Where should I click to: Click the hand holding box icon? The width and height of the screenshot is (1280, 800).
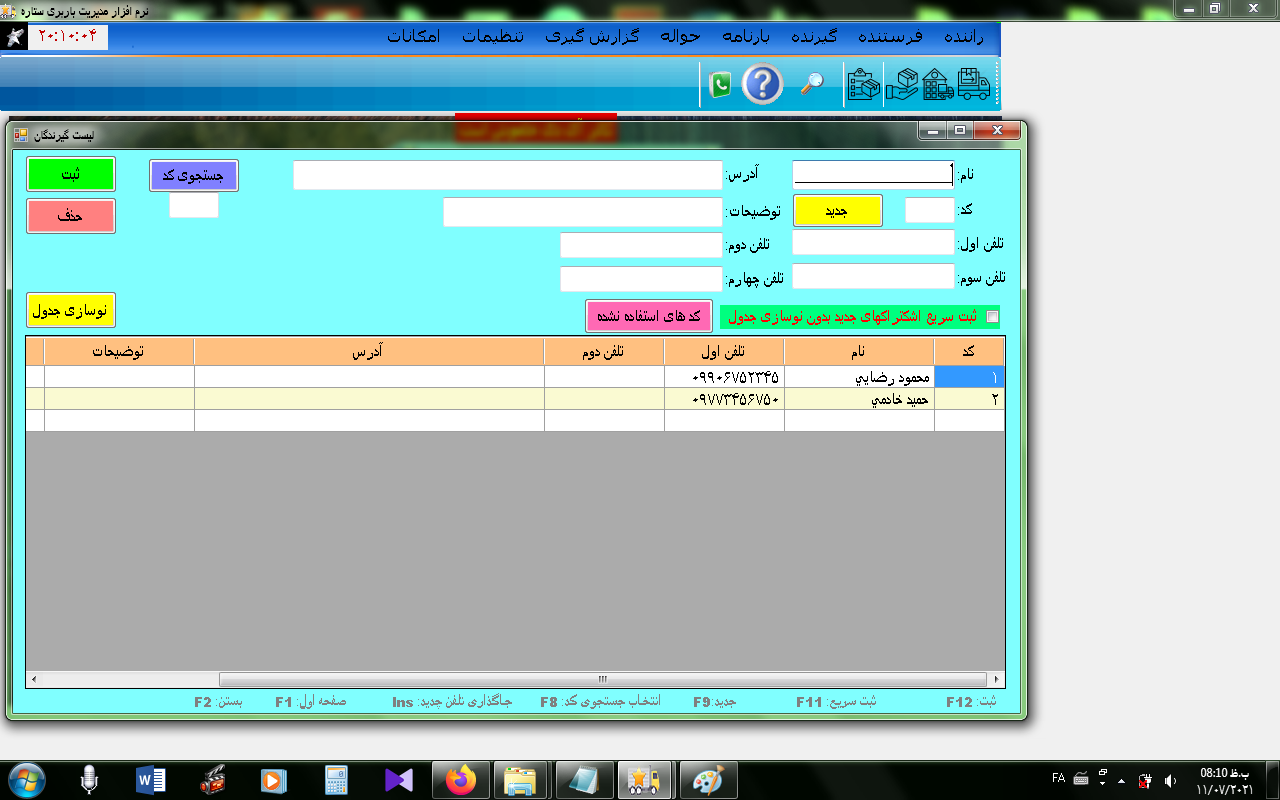[x=902, y=84]
